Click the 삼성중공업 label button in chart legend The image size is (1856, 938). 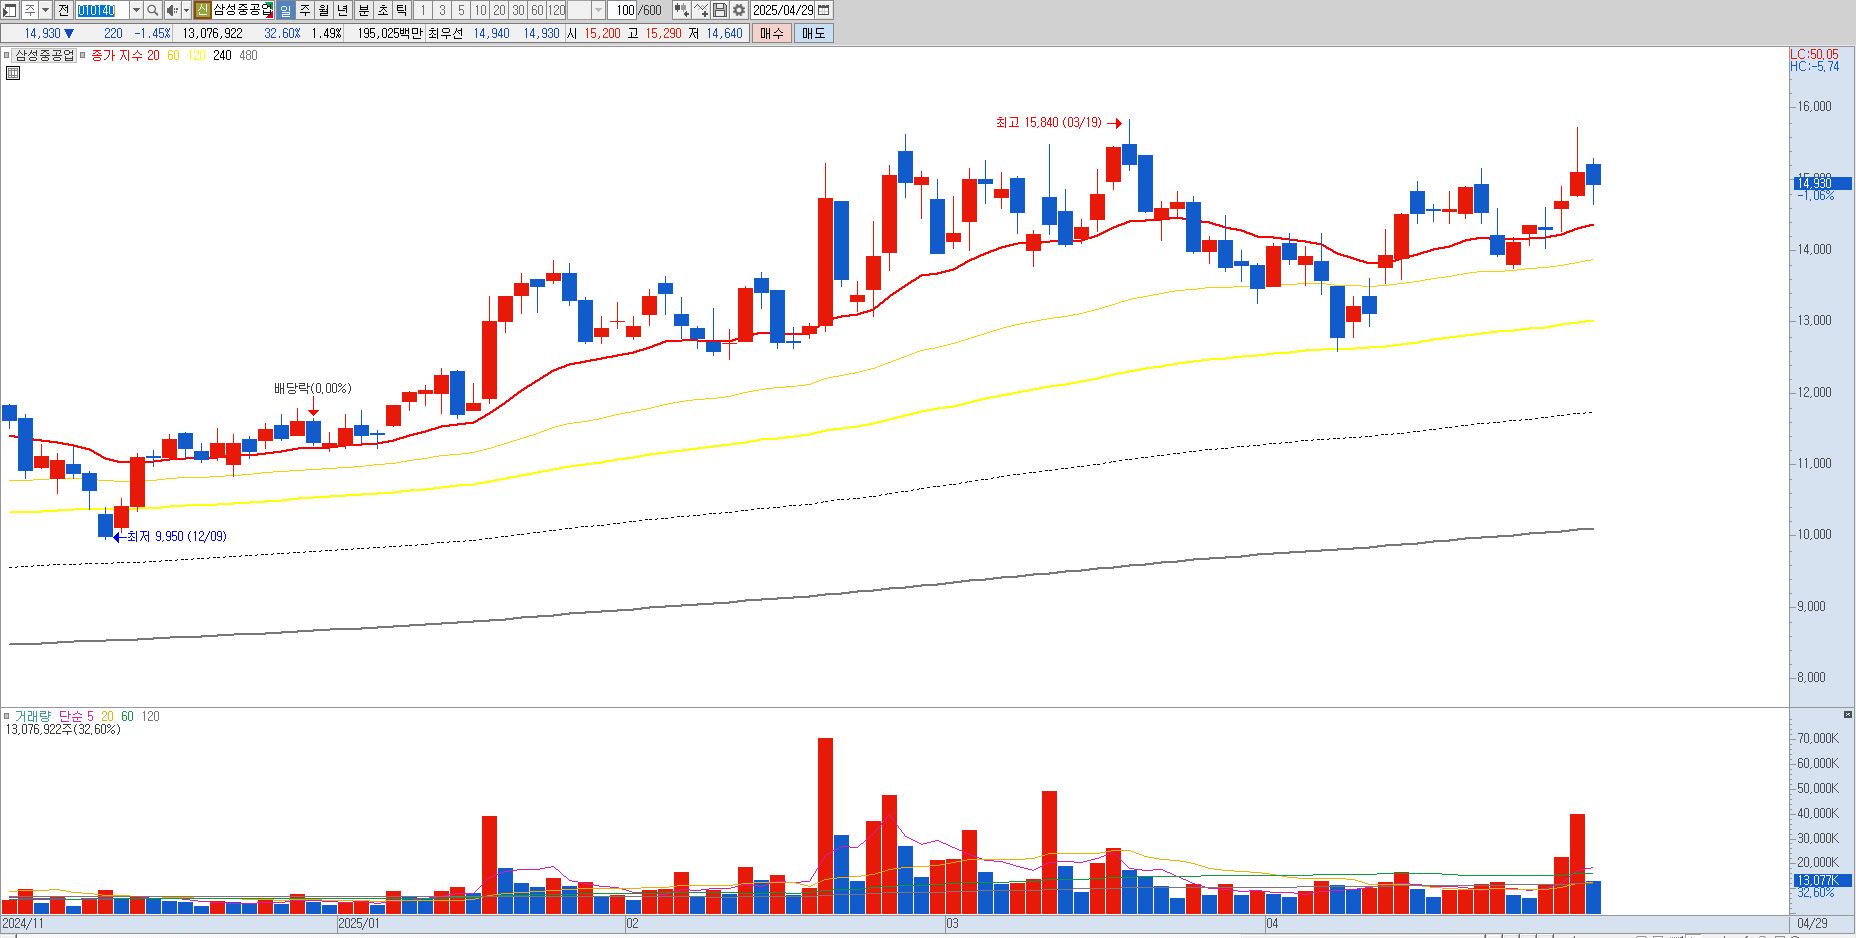coord(45,56)
